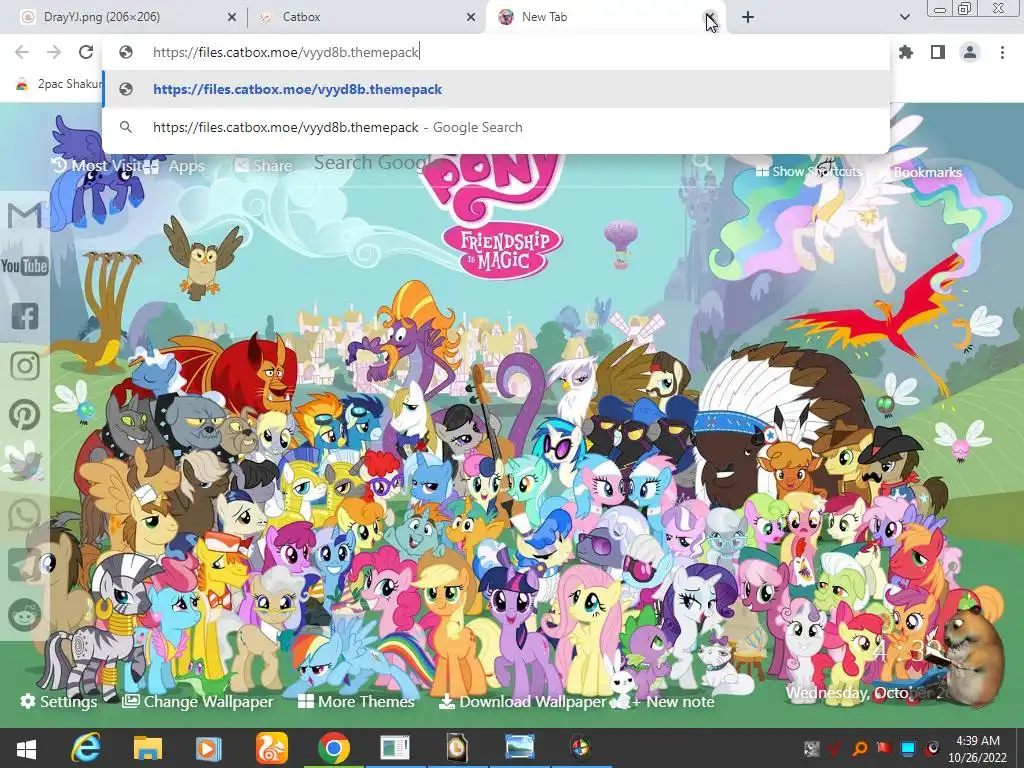The image size is (1024, 768).
Task: Click the address bar URL field
Action: 496,52
